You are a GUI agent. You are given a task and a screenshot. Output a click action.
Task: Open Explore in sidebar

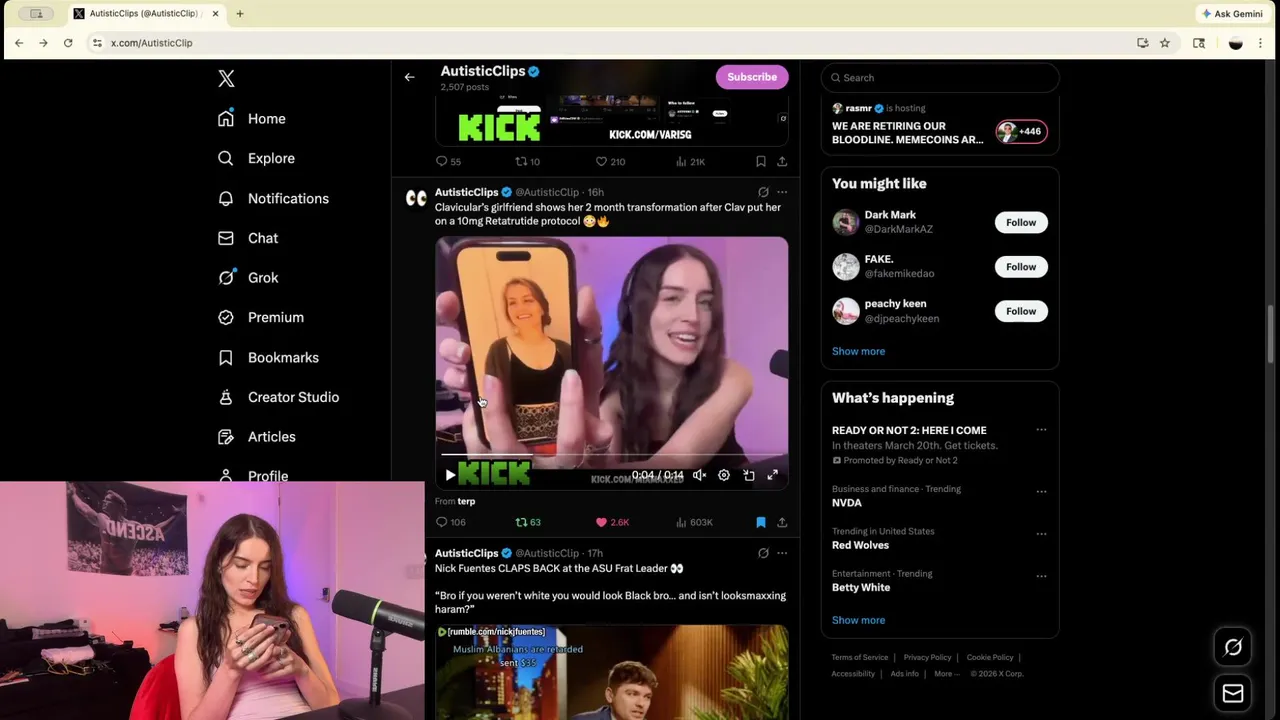coord(256,158)
